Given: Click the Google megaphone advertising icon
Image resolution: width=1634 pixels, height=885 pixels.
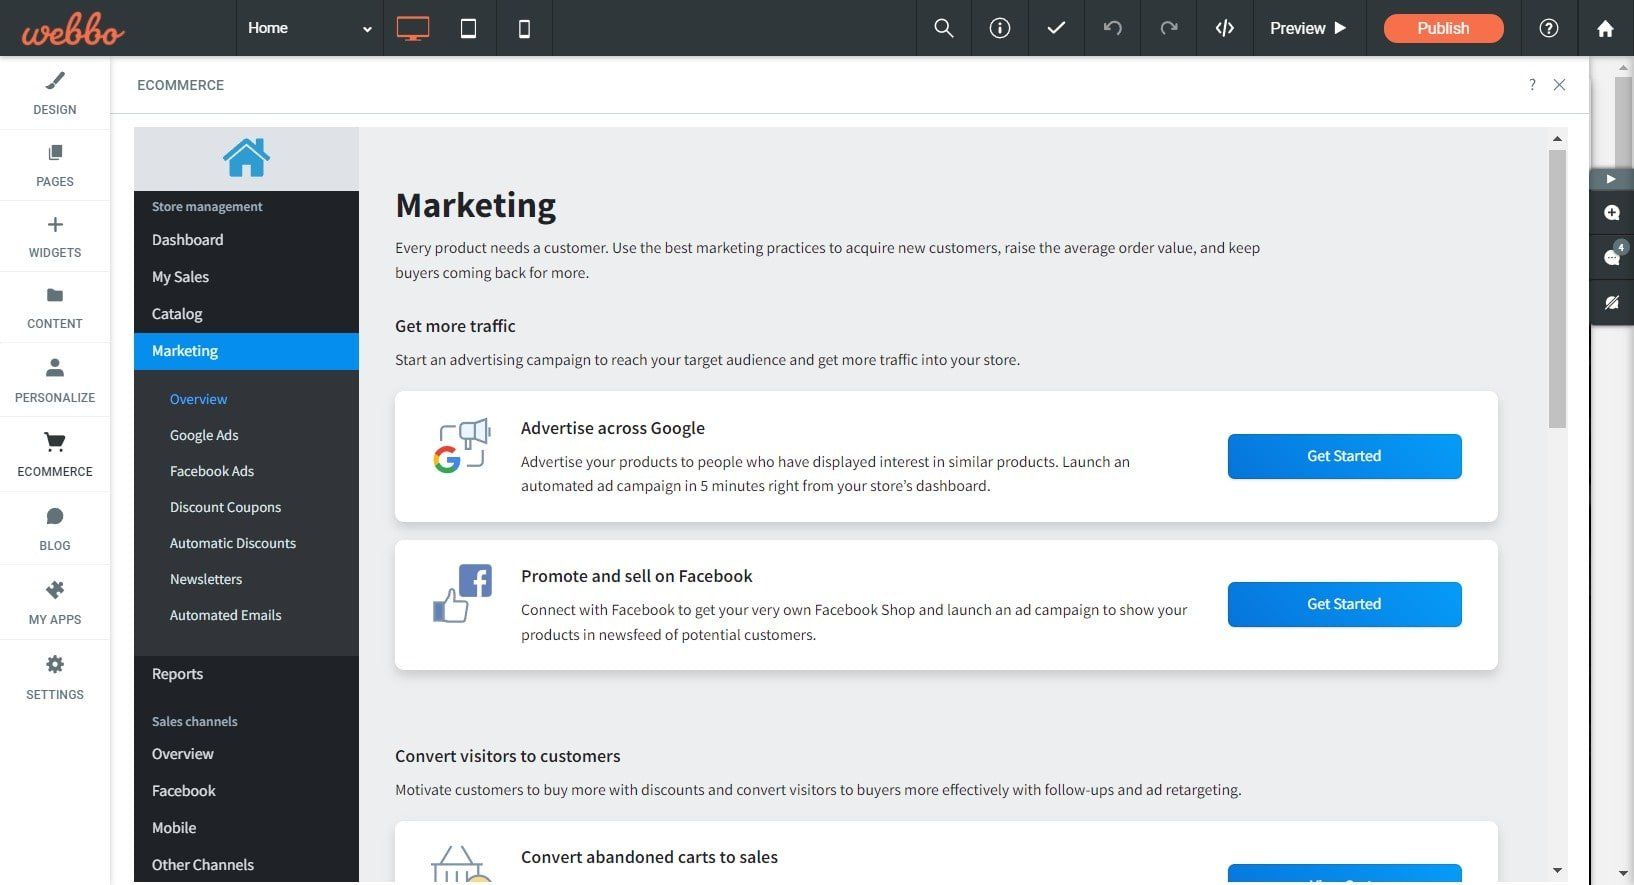Looking at the screenshot, I should [462, 446].
